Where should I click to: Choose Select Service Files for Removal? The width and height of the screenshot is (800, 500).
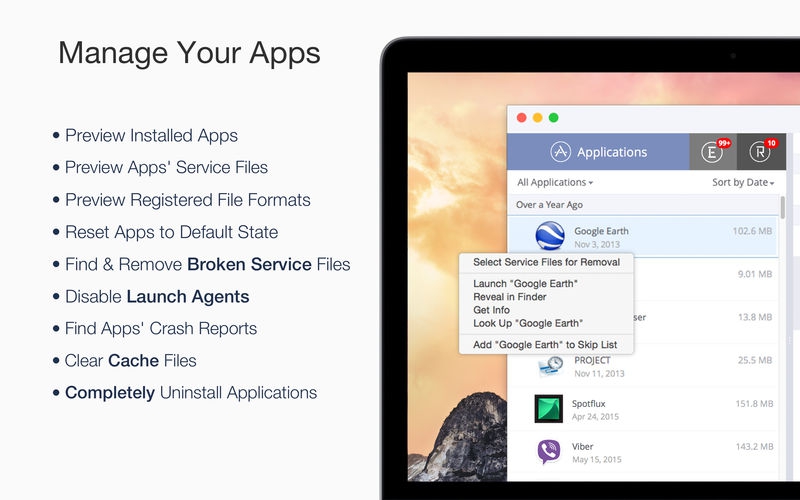pos(546,262)
